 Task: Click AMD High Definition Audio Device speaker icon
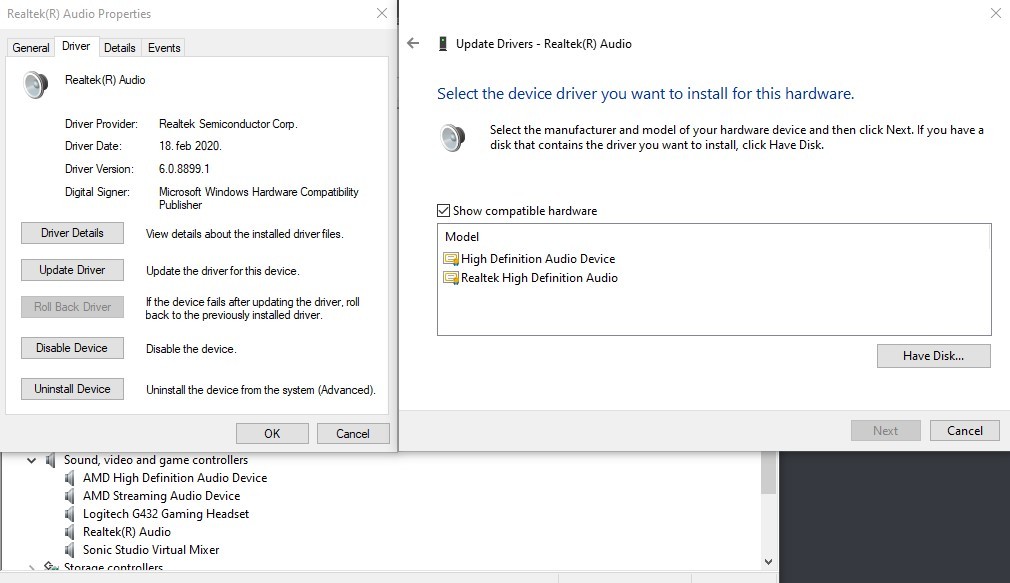[x=70, y=478]
